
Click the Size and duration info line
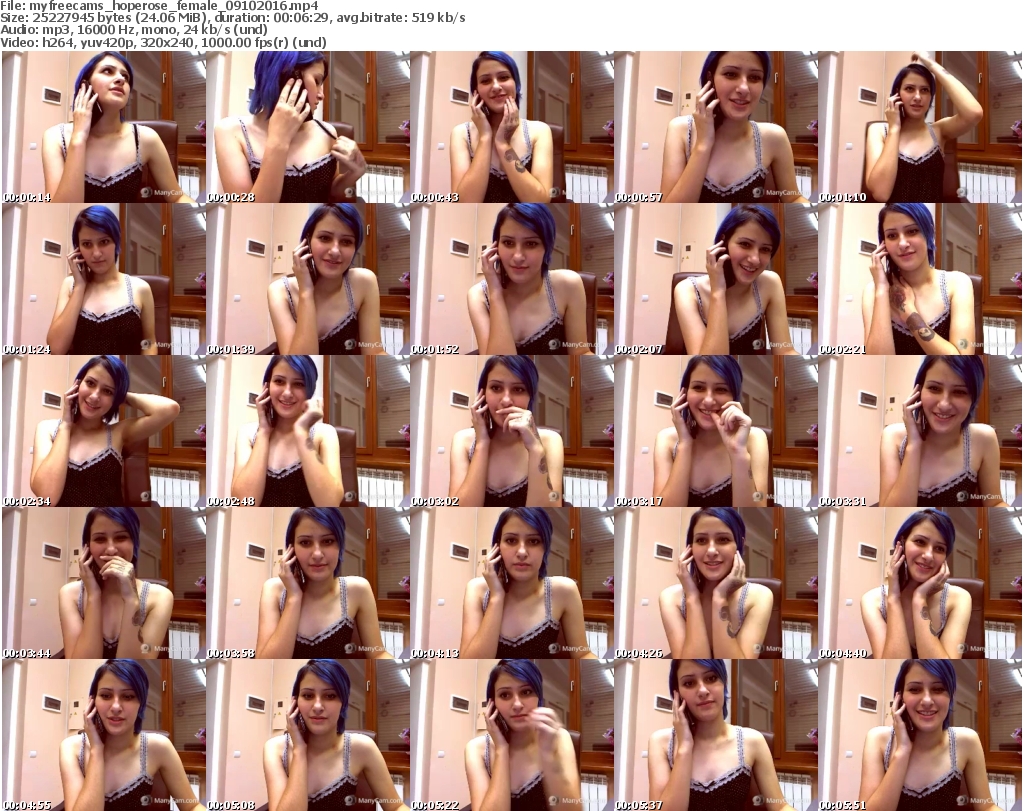(x=234, y=19)
